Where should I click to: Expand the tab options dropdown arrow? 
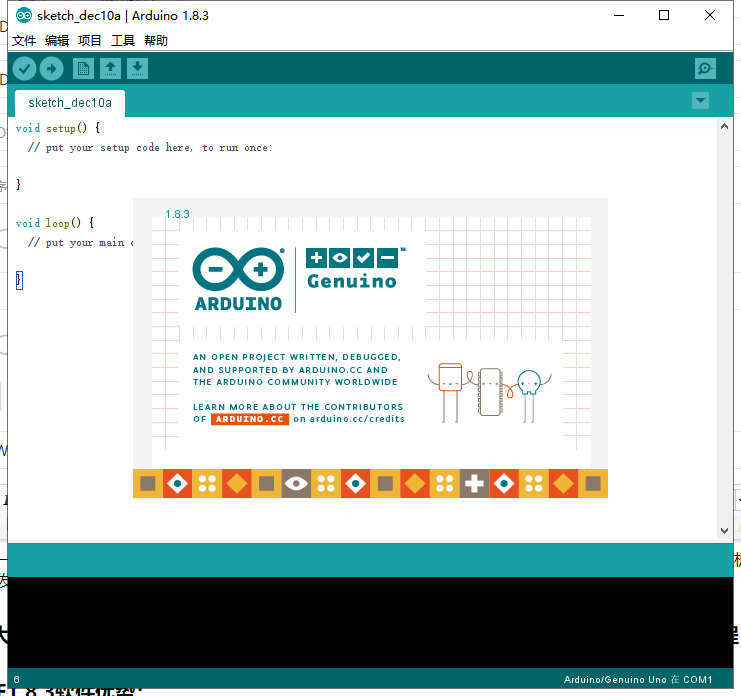click(700, 101)
